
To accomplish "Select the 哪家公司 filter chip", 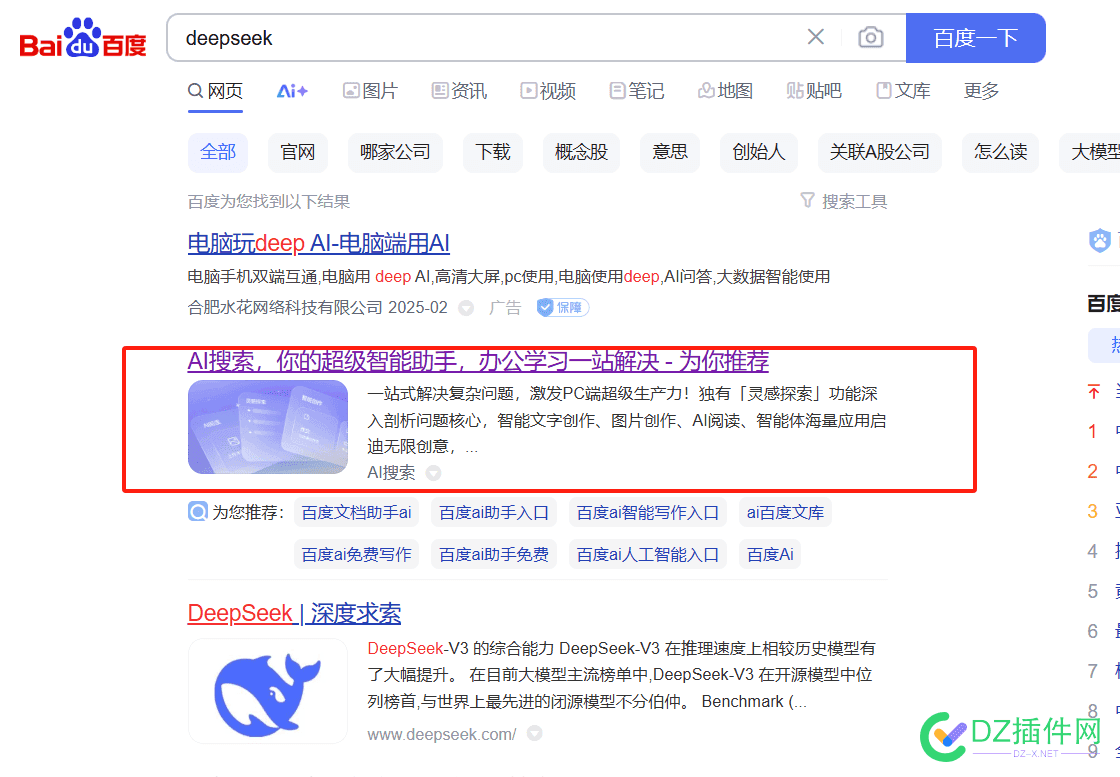I will coord(396,152).
